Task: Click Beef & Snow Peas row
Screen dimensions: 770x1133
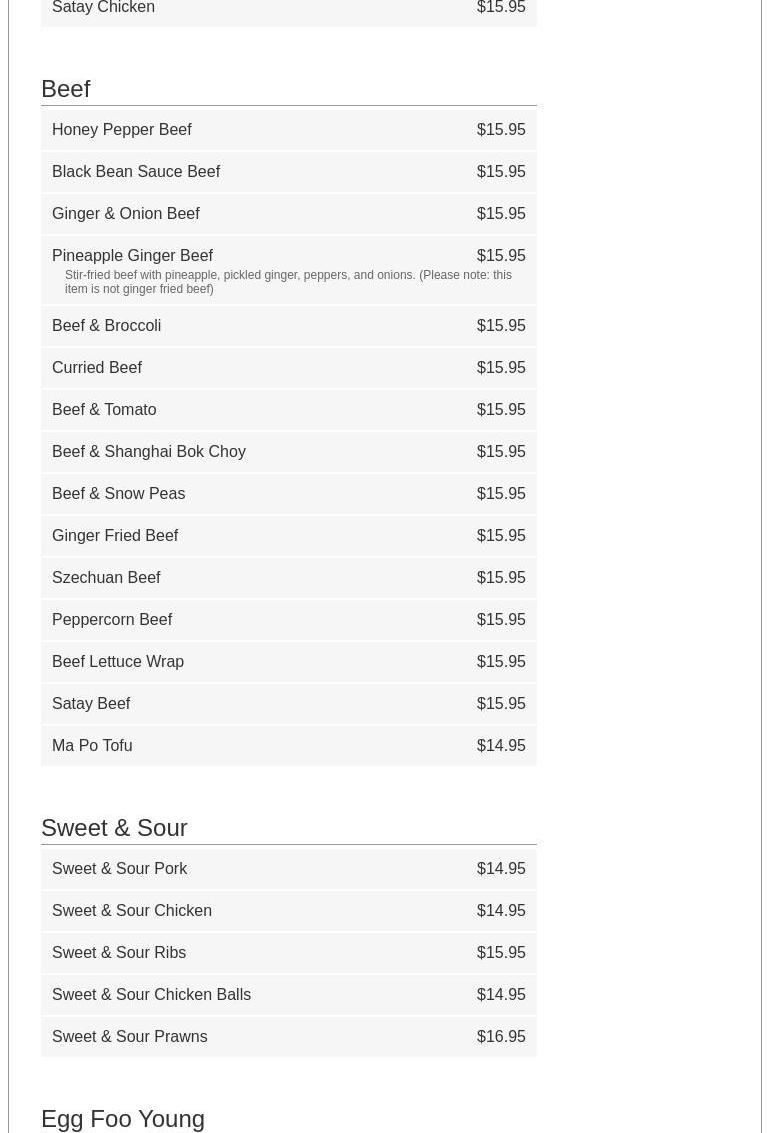Action: 118,494
